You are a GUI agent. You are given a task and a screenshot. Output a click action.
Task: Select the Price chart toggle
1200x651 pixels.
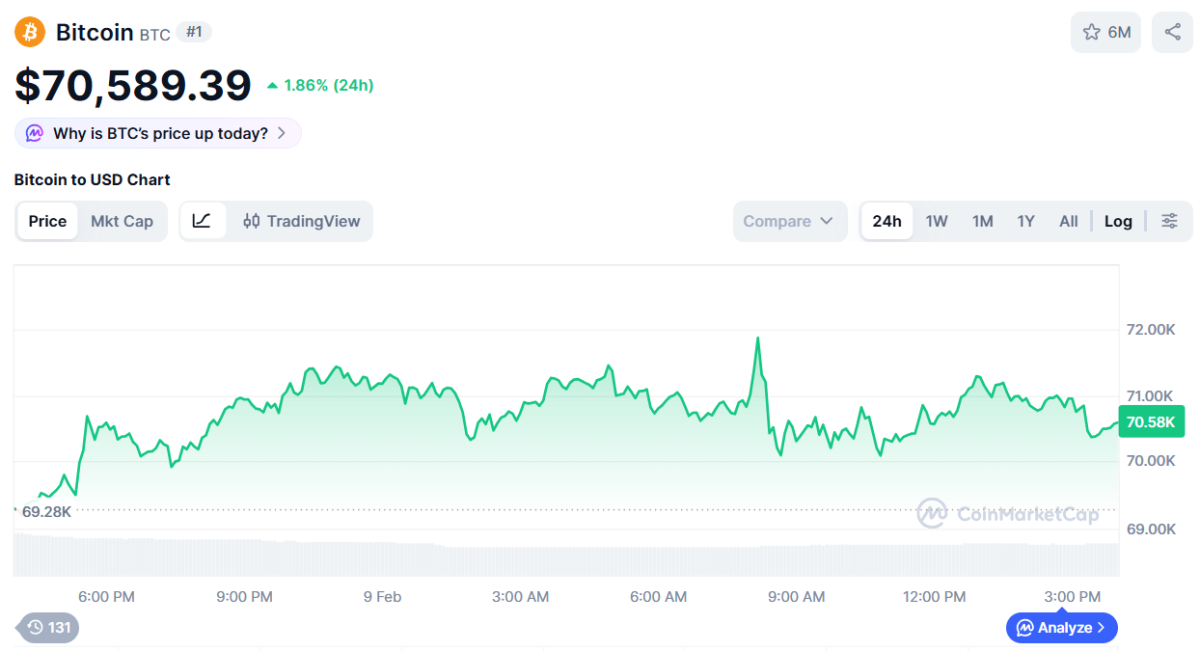(47, 221)
